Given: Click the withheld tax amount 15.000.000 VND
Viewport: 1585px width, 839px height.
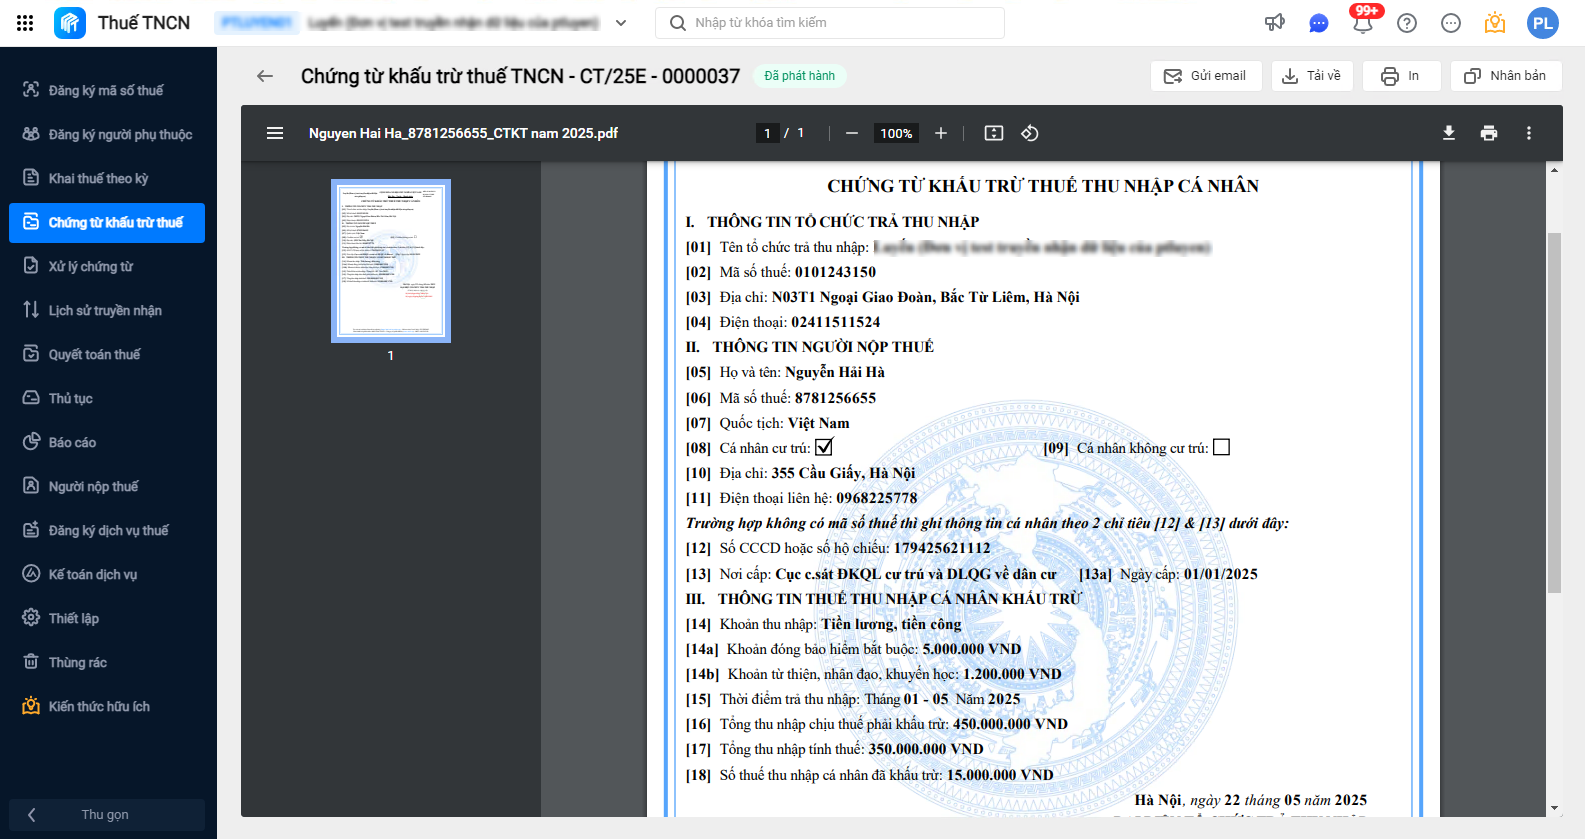Looking at the screenshot, I should 1000,775.
